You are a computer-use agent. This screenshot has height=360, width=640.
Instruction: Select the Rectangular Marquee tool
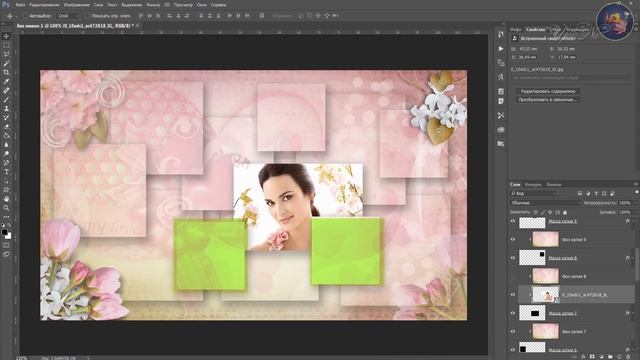point(6,45)
